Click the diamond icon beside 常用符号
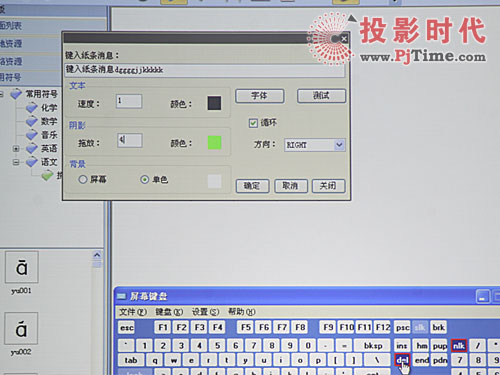The width and height of the screenshot is (500, 375). click(x=16, y=94)
